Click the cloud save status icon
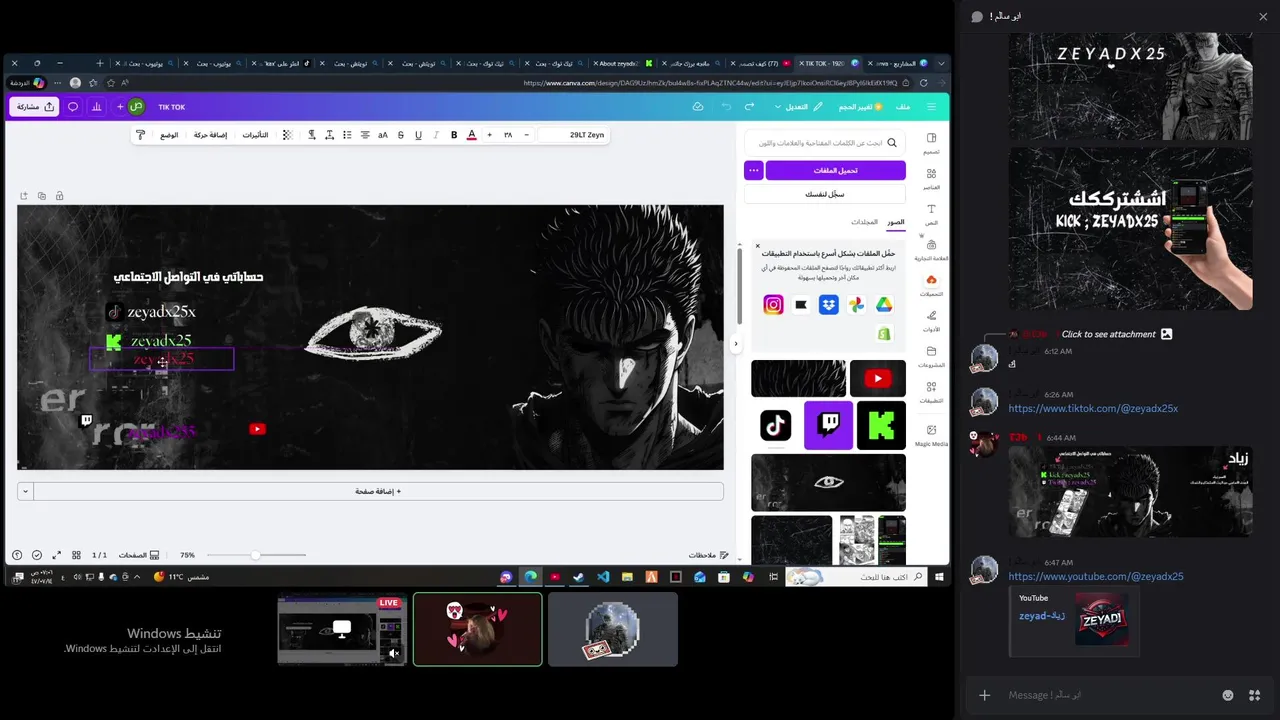The image size is (1280, 720). tap(698, 107)
